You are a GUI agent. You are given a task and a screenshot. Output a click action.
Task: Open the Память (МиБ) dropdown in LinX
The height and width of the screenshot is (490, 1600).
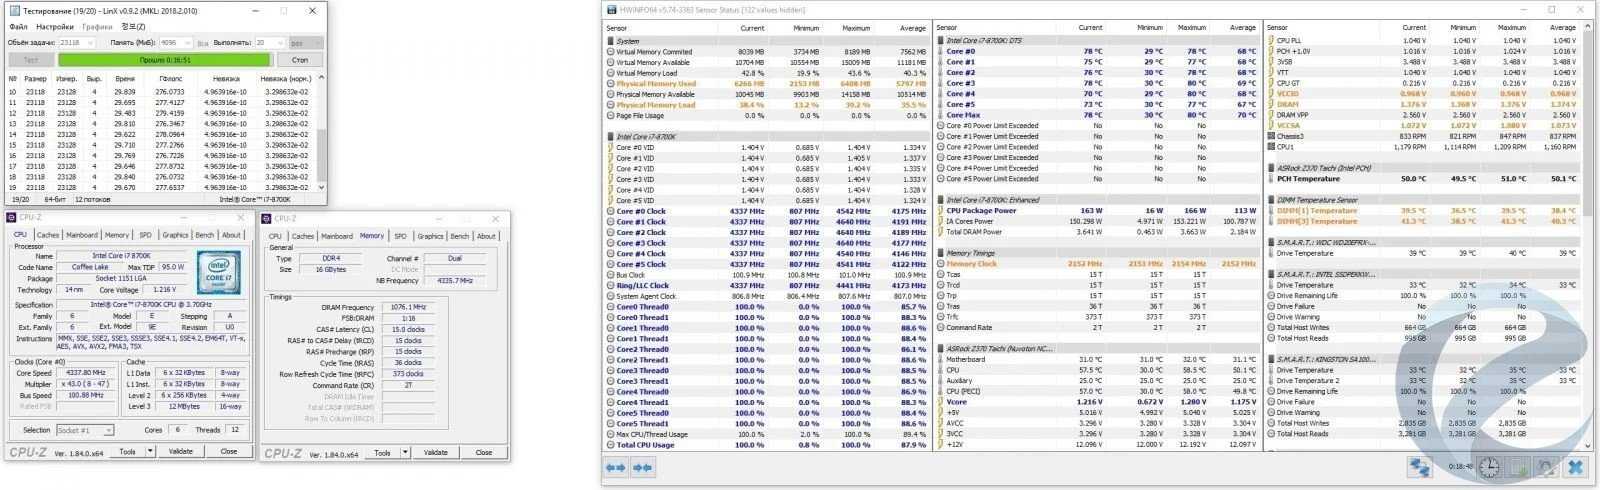(x=187, y=43)
